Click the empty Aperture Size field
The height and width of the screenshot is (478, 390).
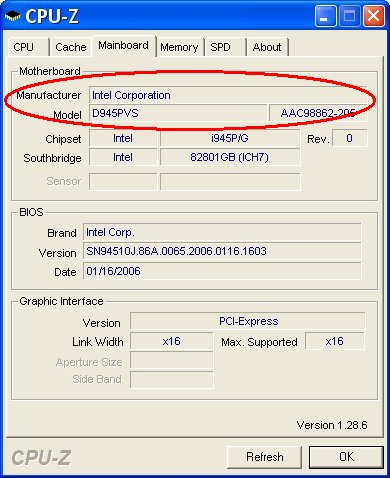[171, 360]
